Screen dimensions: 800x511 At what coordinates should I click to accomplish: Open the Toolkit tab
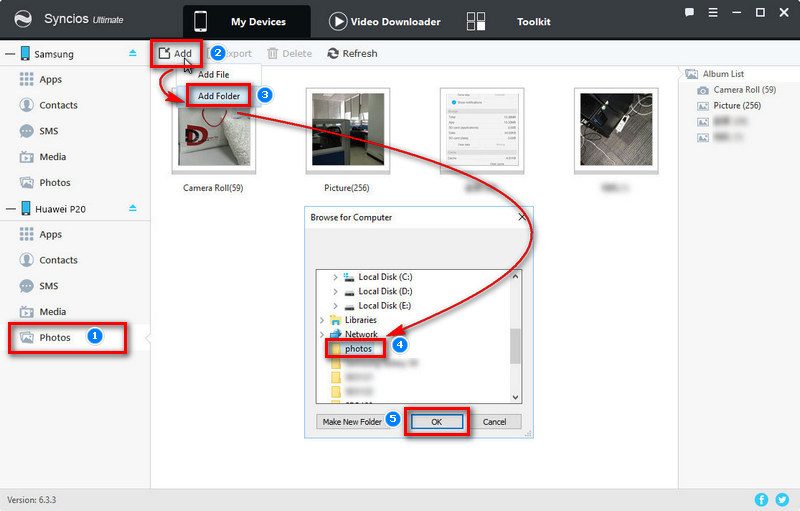(x=533, y=21)
